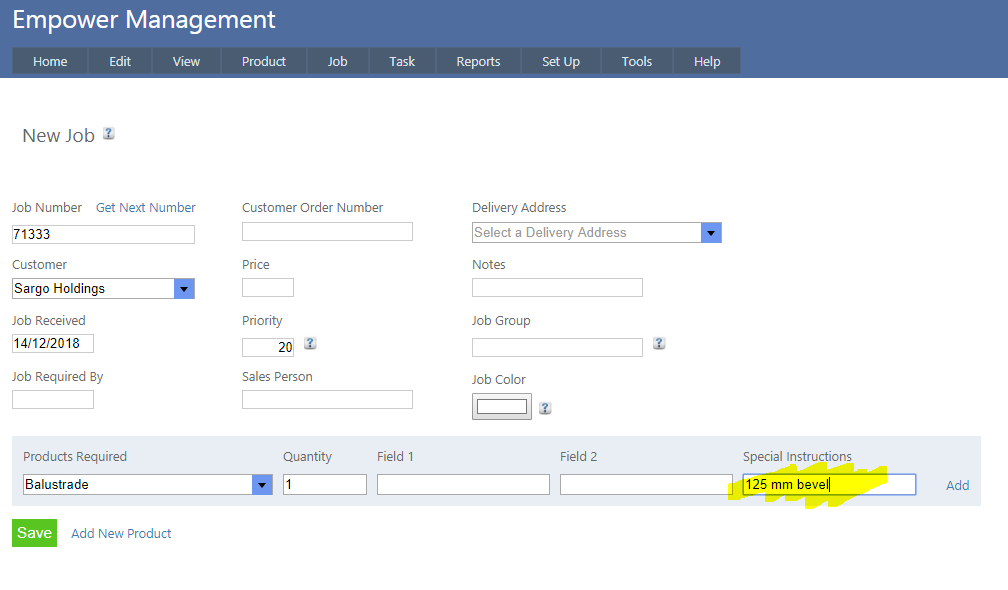Click the help icon beside Job Group field
Screen dimensions: 1008x590
click(659, 343)
